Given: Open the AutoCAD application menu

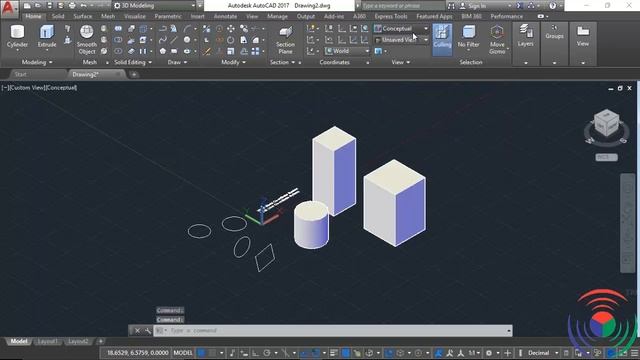Looking at the screenshot, I should 9,8.
